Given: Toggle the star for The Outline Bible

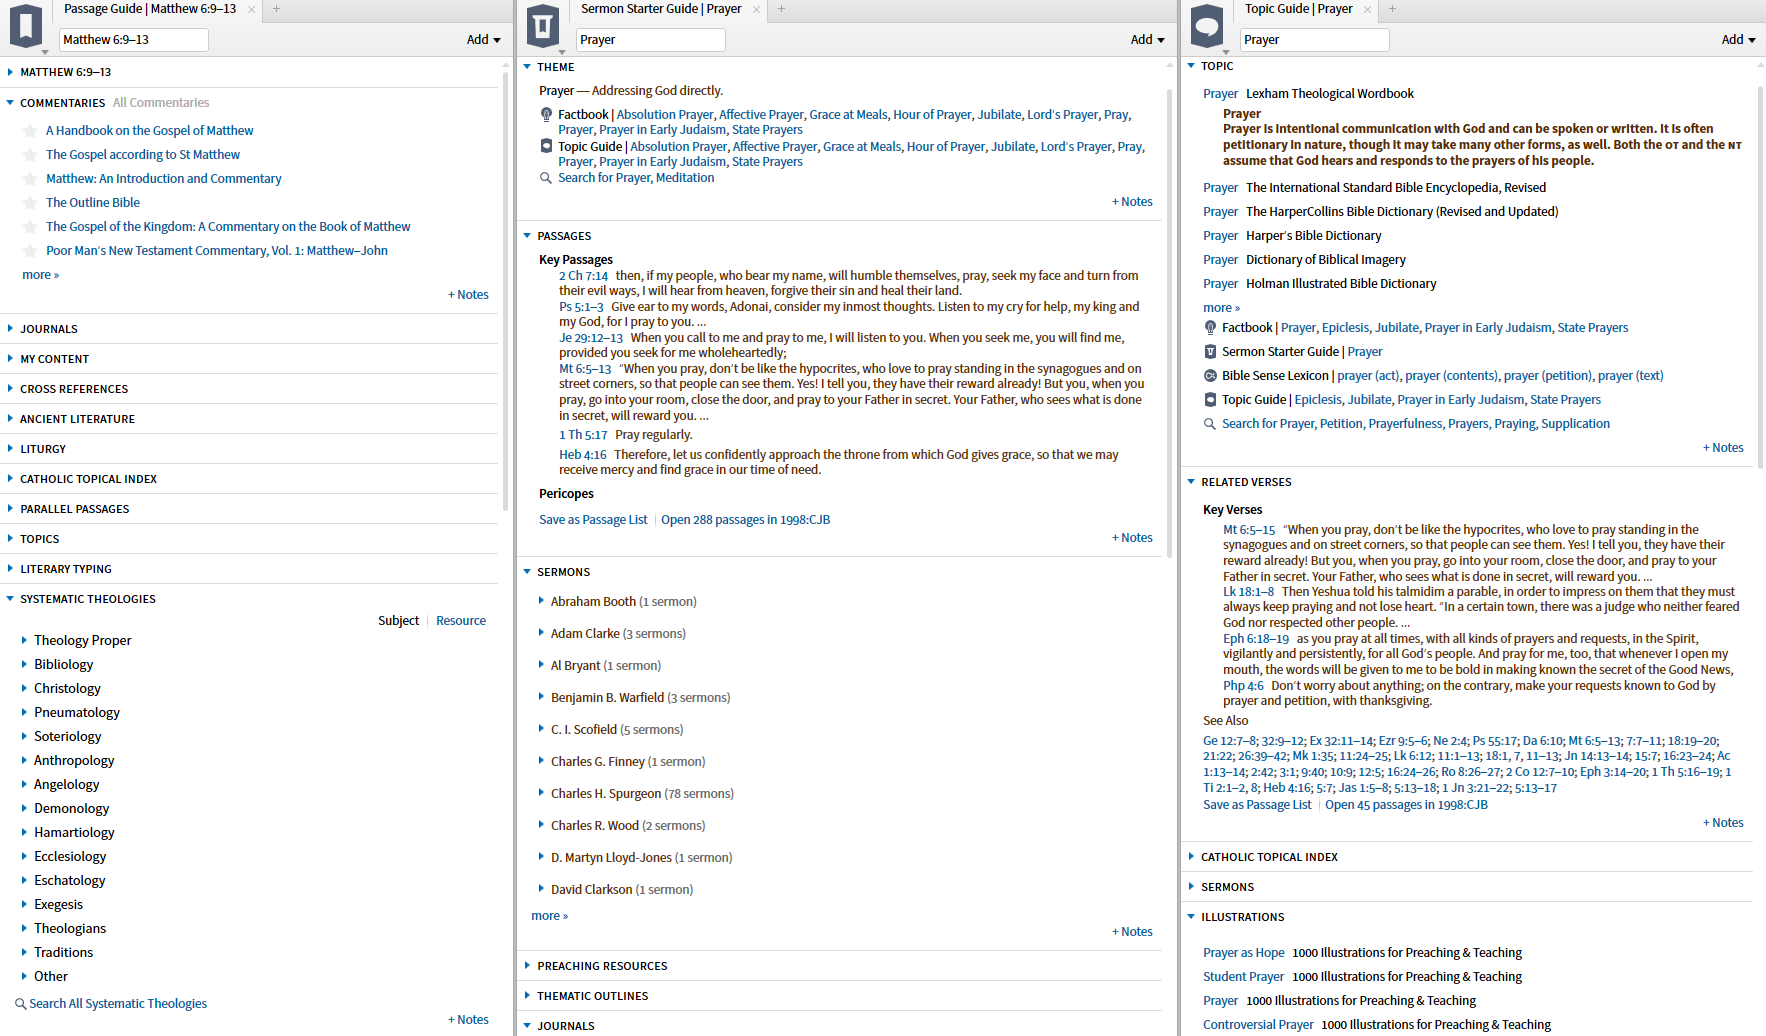Looking at the screenshot, I should coord(30,203).
